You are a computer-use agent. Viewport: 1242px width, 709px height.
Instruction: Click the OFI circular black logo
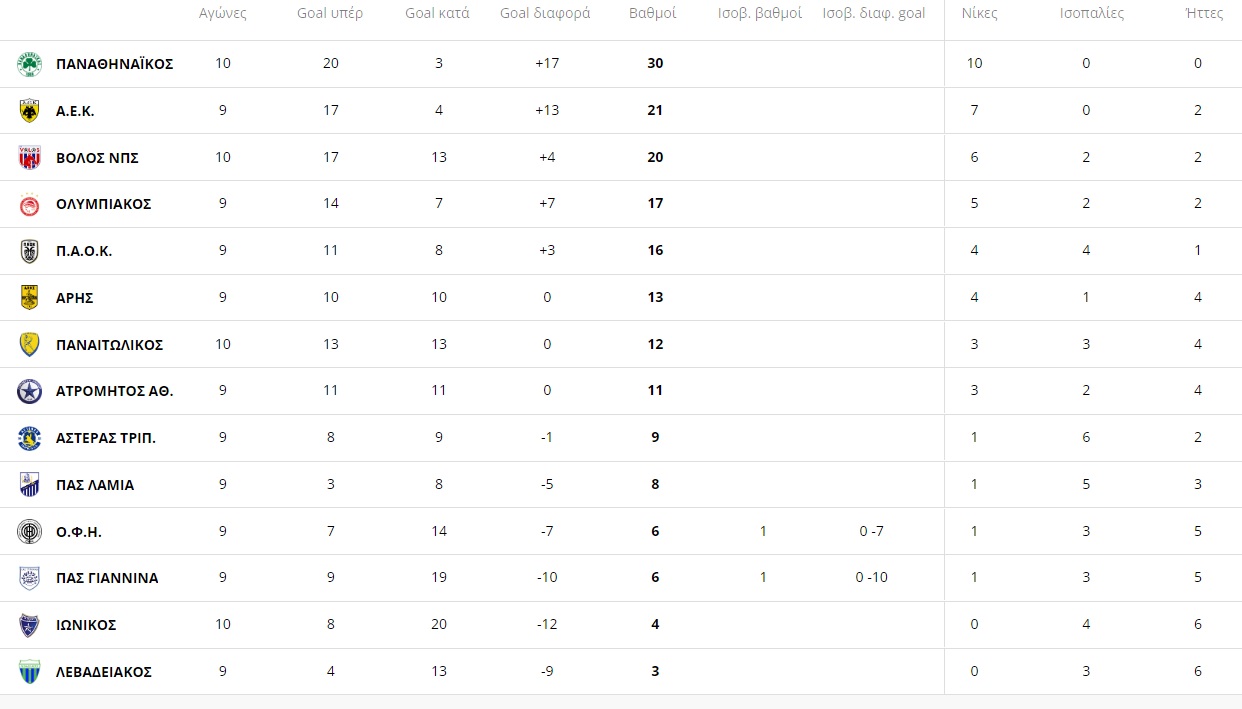[x=29, y=532]
